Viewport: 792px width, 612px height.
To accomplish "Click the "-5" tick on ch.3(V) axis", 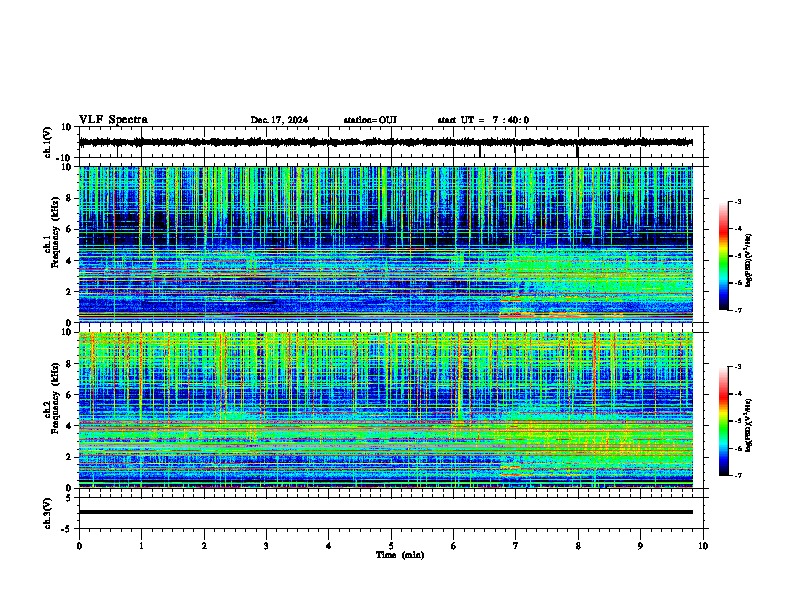I will click(67, 529).
